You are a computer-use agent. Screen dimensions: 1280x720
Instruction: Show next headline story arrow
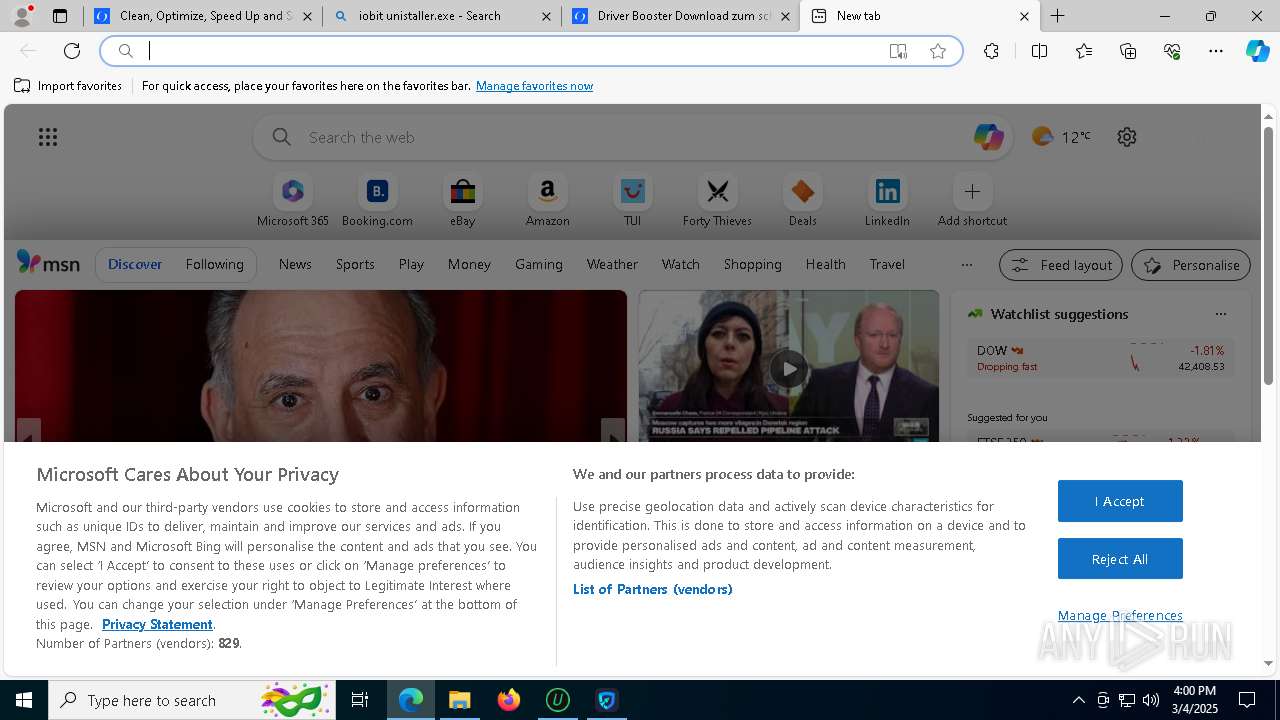613,431
